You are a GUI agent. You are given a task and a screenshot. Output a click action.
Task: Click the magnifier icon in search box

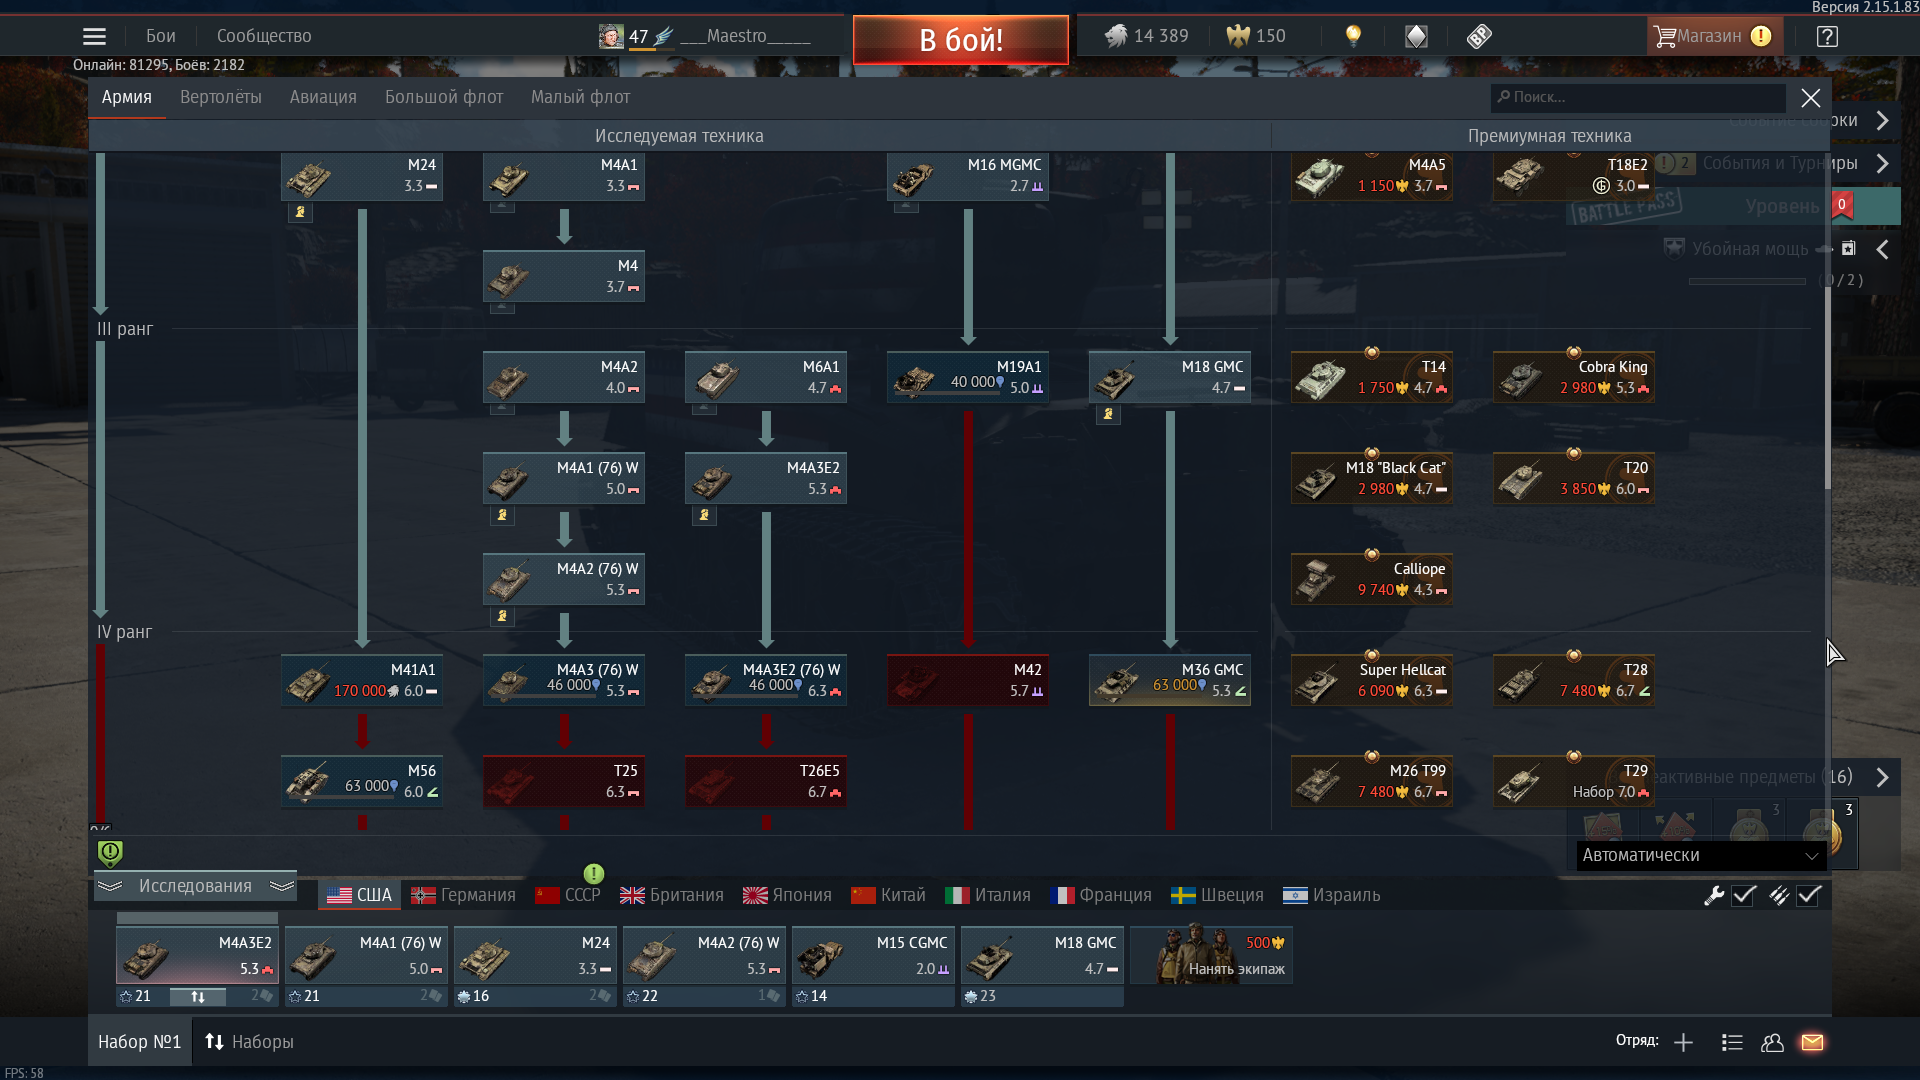(x=1503, y=97)
